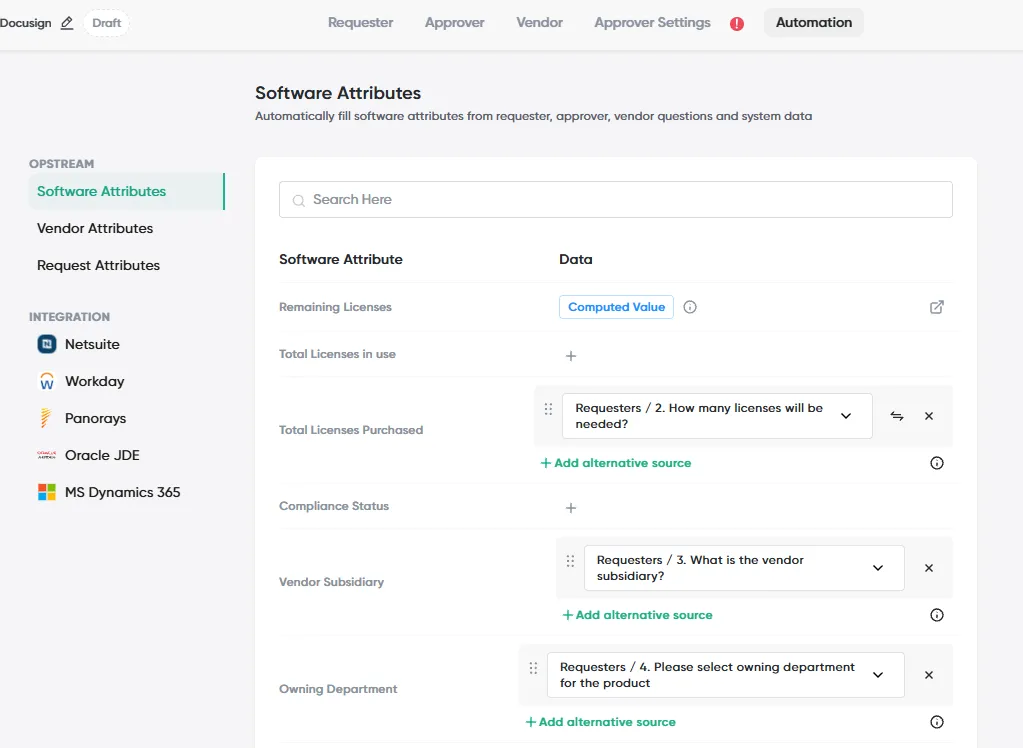Remove the Vendor Subsidiary source
The width and height of the screenshot is (1023, 748).
click(929, 568)
